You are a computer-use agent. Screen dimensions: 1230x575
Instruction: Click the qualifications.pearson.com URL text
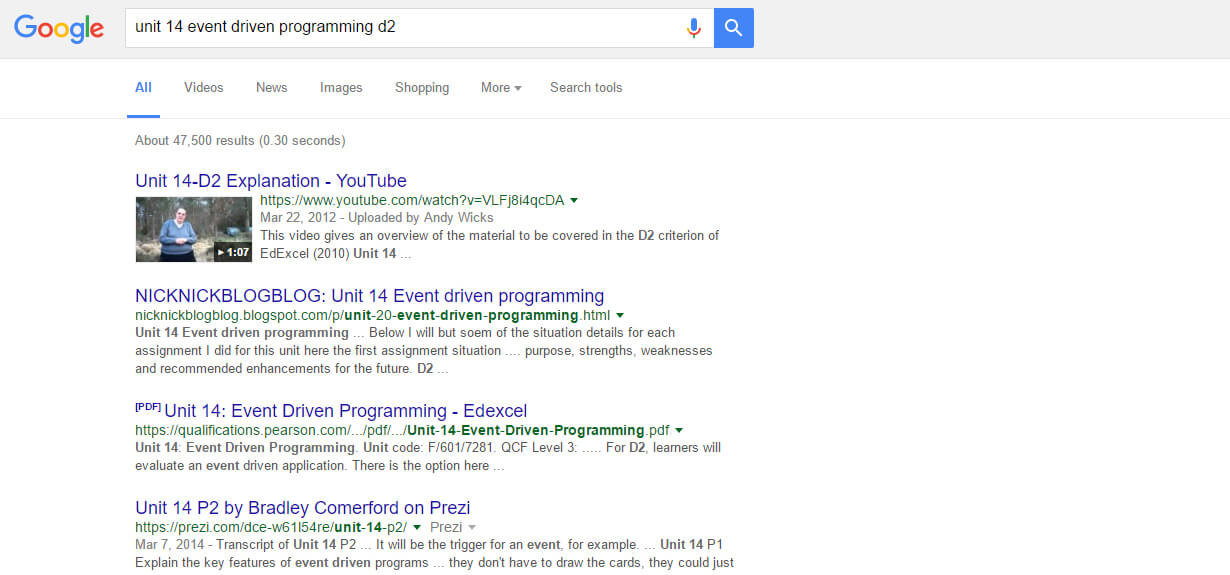403,430
